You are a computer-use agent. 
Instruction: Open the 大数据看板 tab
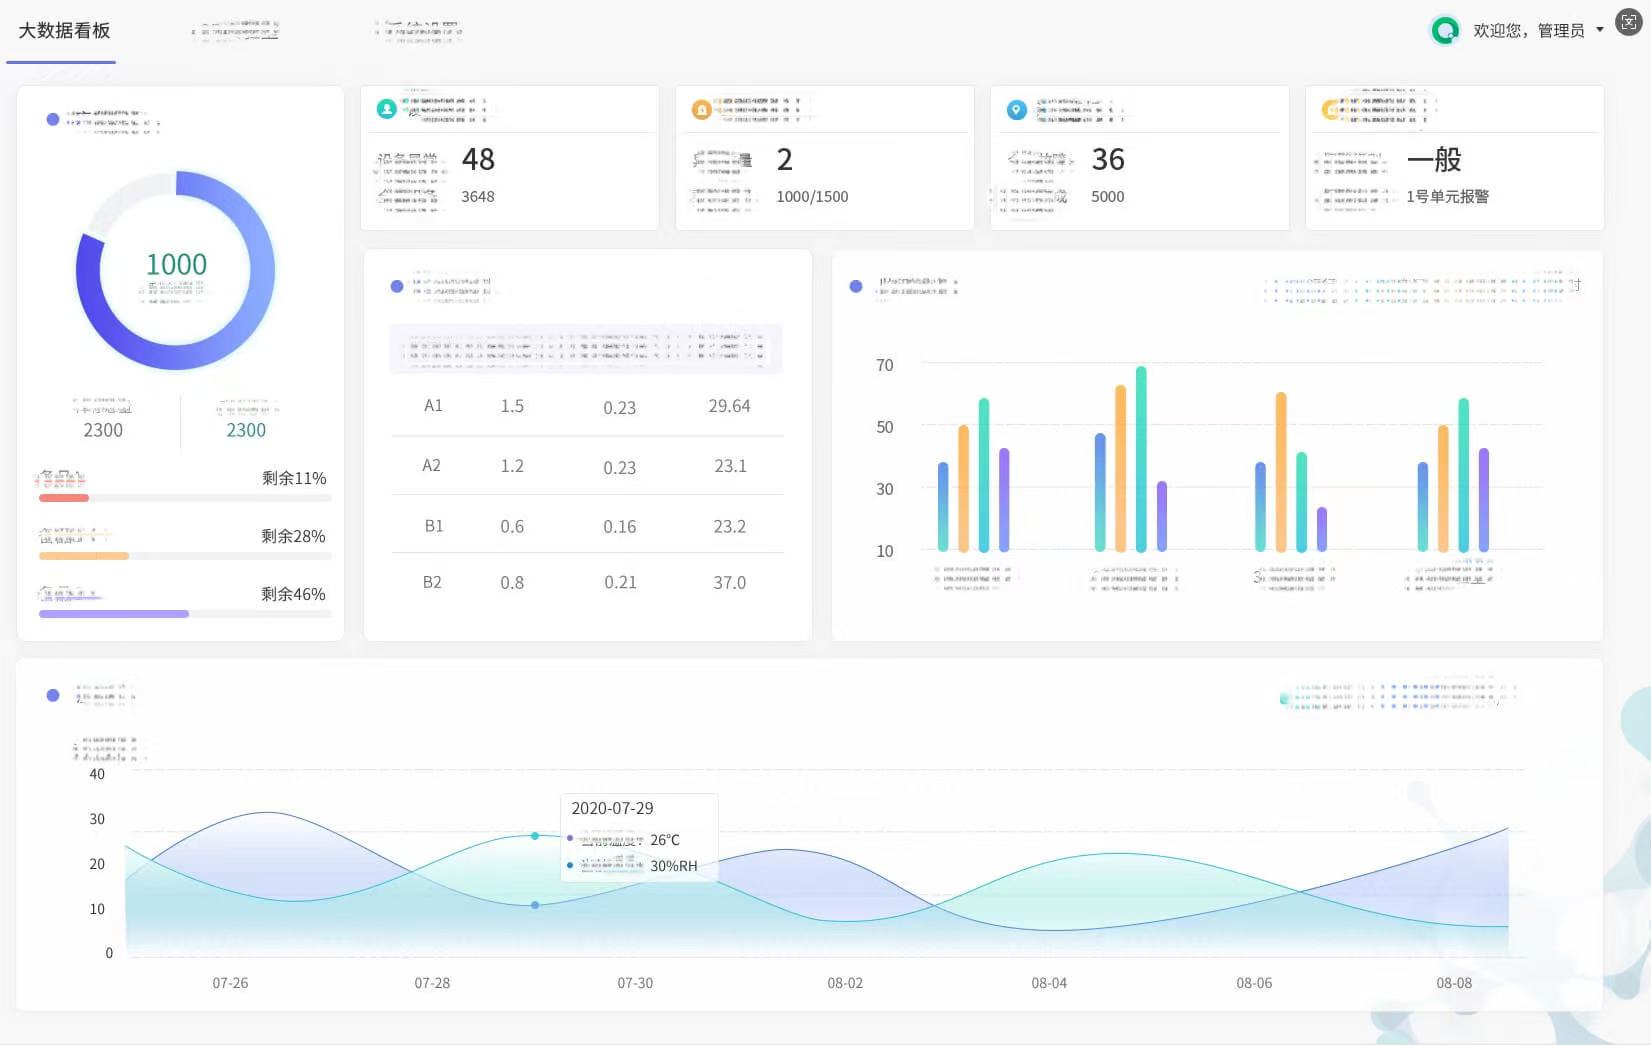[64, 31]
